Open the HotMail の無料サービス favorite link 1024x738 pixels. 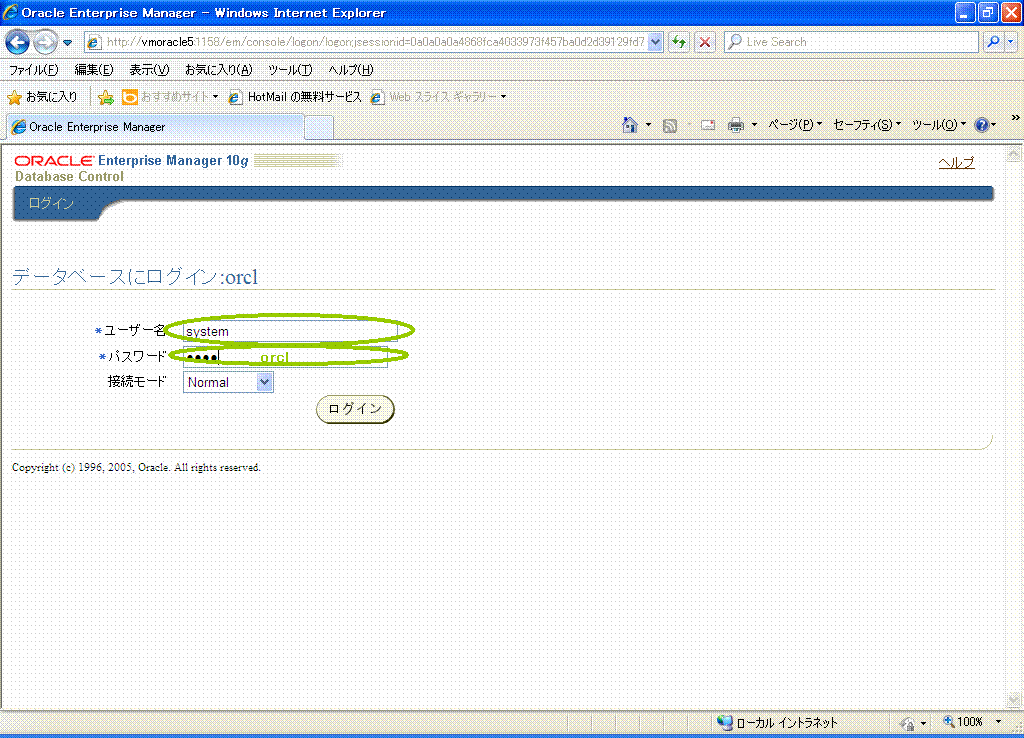click(295, 97)
